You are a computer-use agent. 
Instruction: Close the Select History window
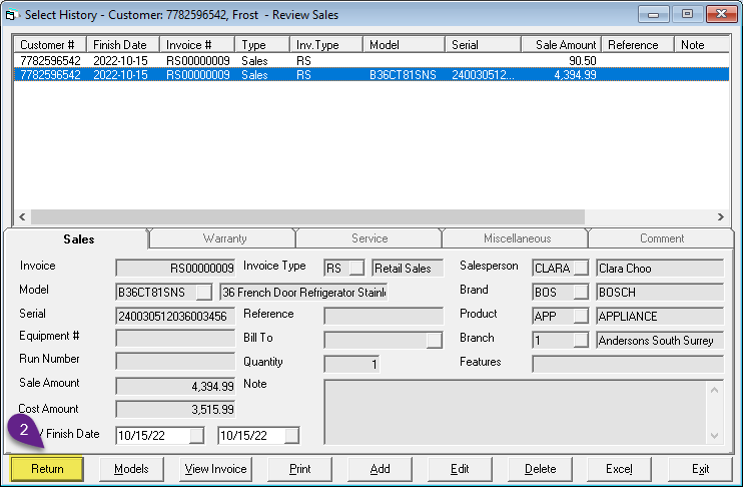pos(721,14)
